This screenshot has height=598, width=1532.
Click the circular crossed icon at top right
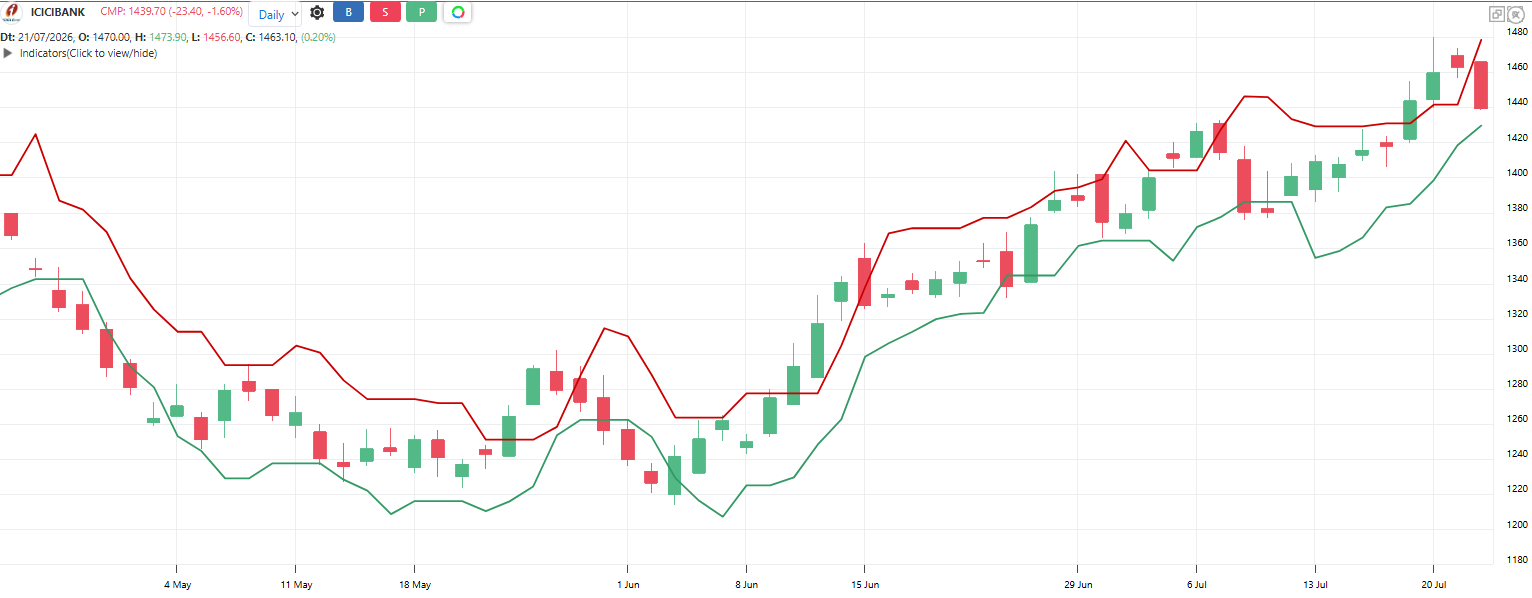click(1515, 14)
